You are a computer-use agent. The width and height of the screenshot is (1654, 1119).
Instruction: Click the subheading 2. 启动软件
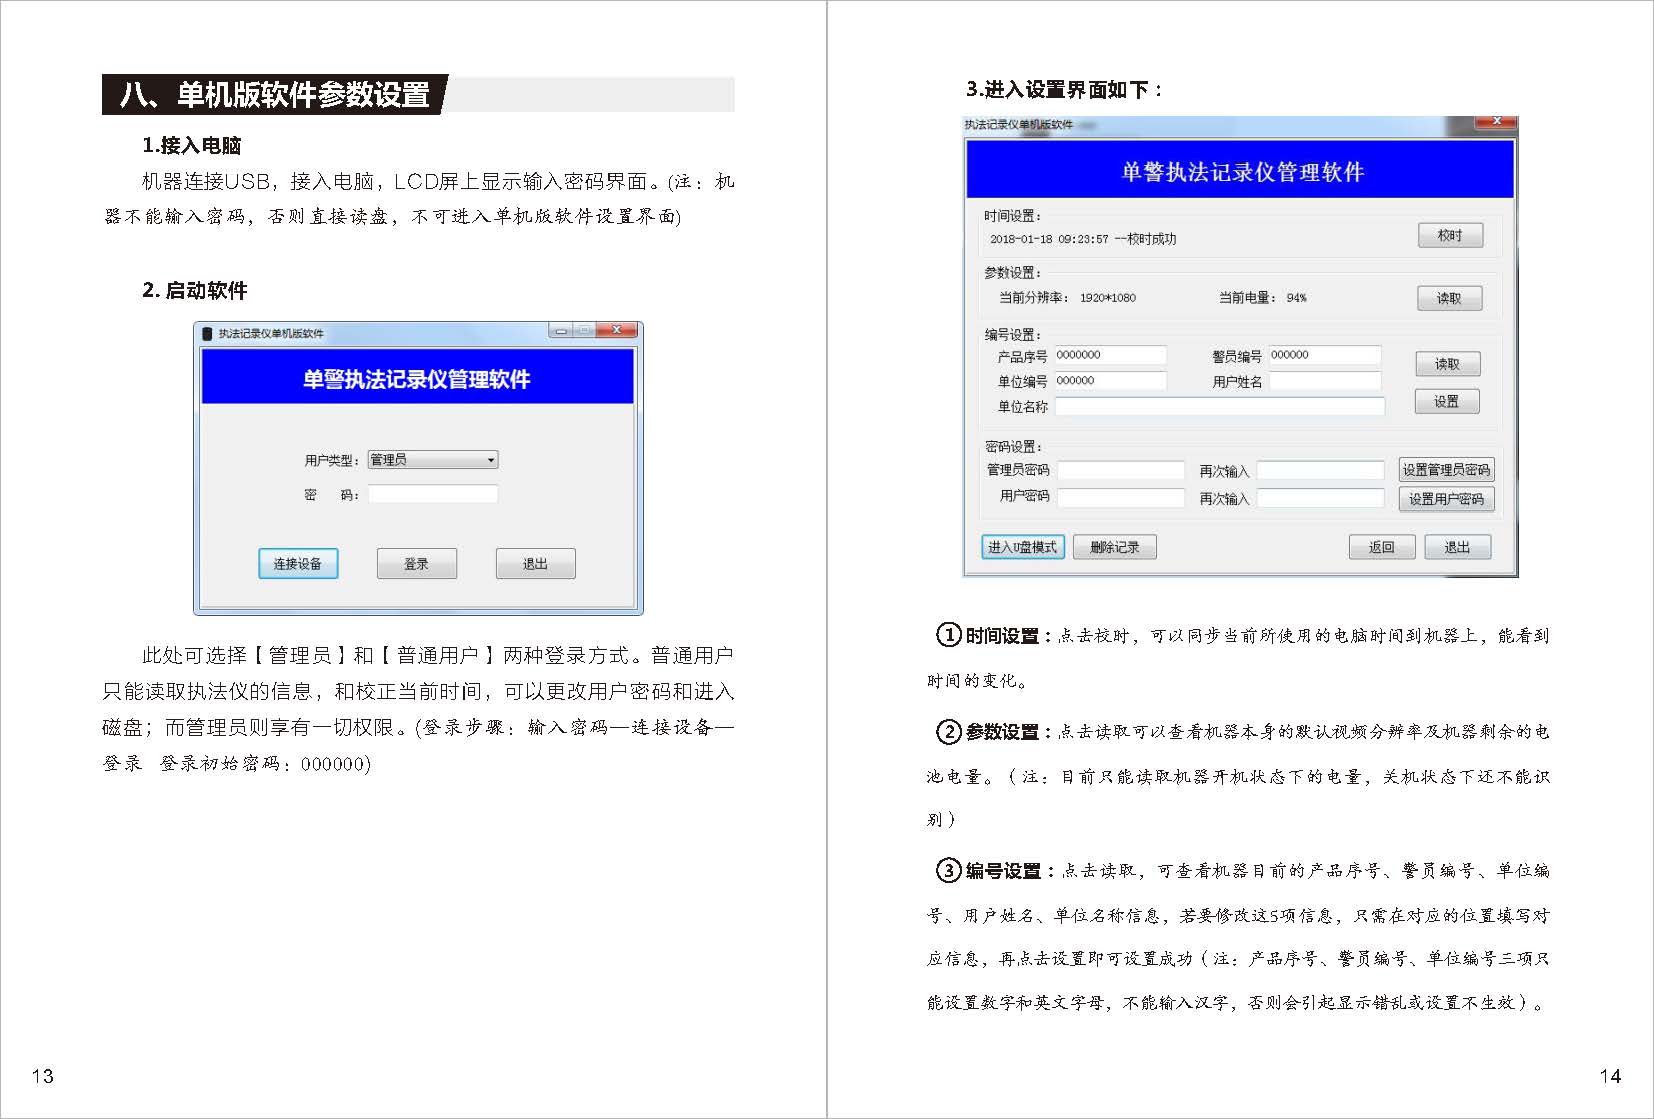pyautogui.click(x=195, y=291)
